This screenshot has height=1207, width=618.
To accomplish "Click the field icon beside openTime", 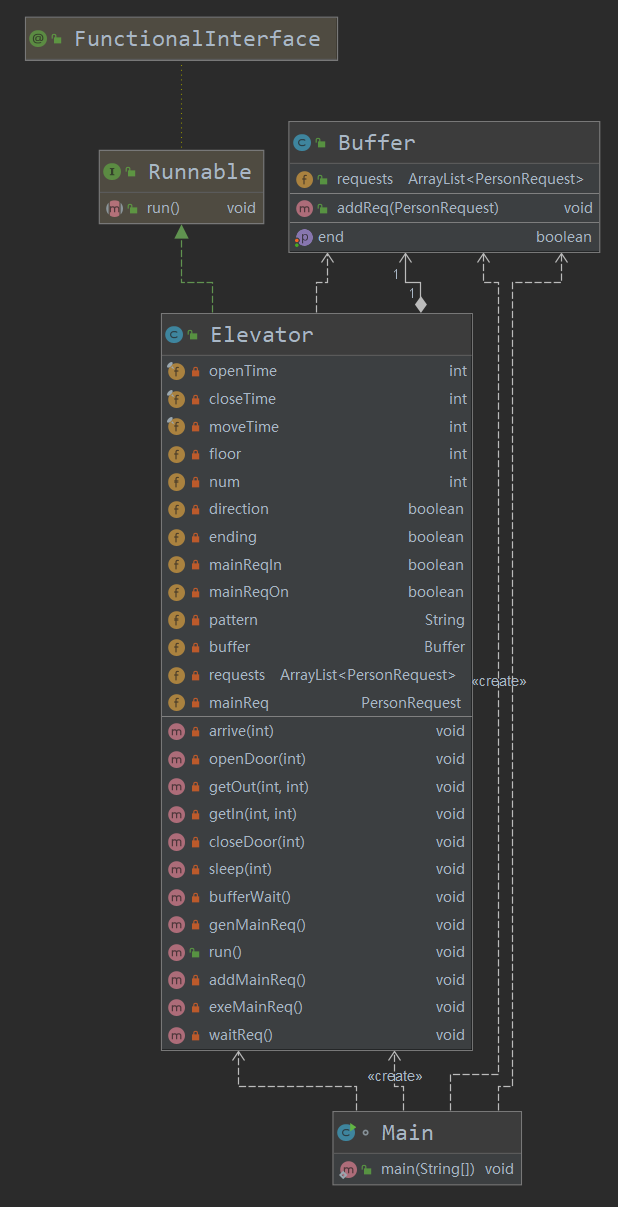I will pos(176,371).
